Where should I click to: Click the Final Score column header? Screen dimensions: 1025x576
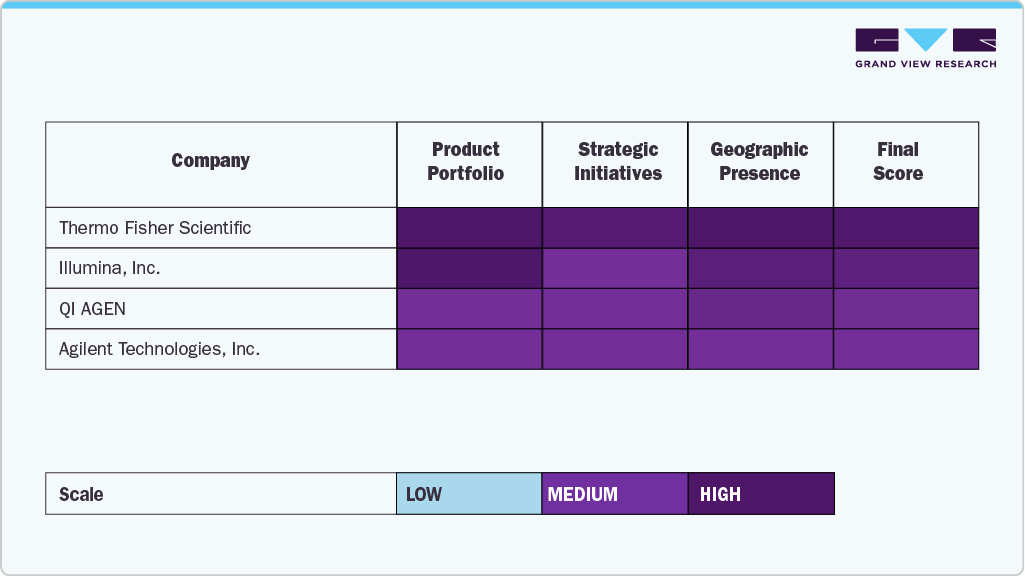[x=897, y=161]
